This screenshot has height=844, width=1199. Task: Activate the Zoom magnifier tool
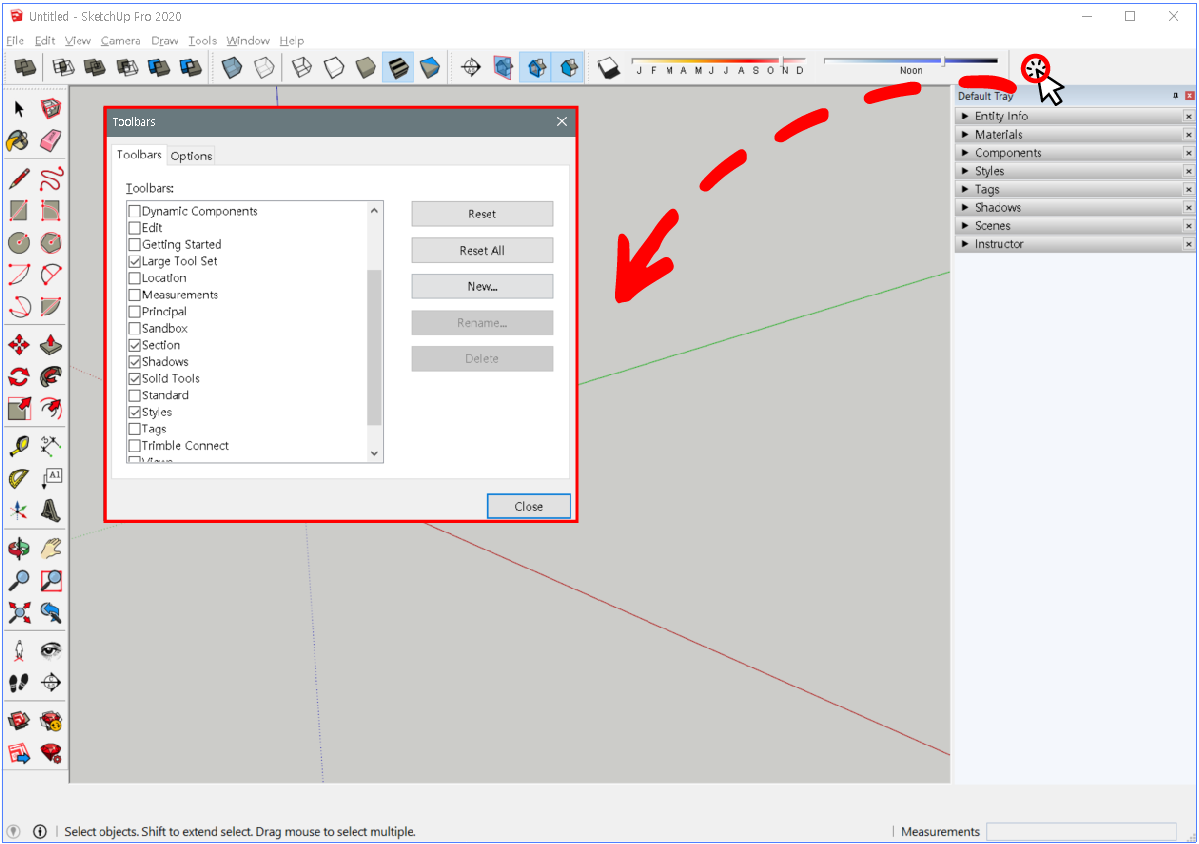pos(19,580)
